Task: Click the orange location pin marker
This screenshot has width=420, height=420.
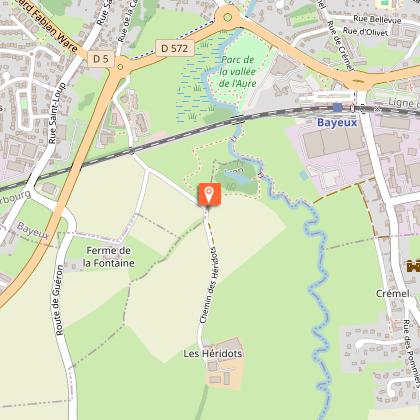Action: tap(209, 194)
